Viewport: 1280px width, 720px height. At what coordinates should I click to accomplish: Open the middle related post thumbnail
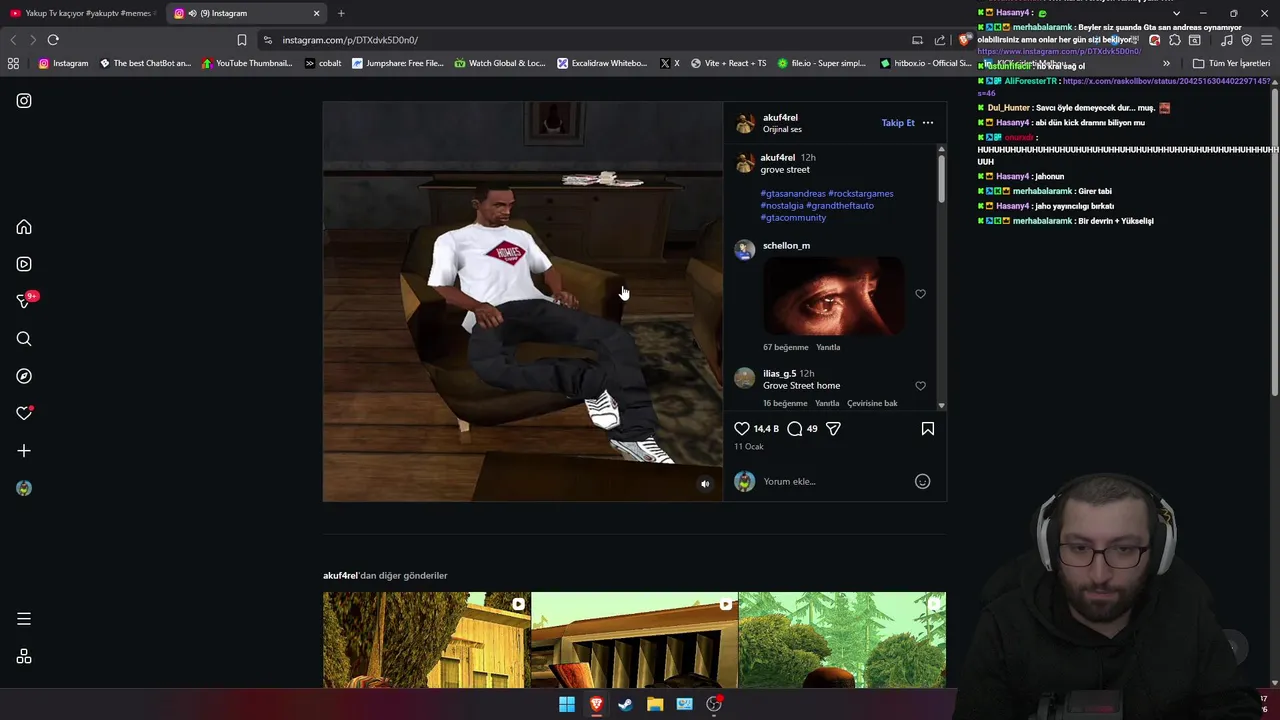pyautogui.click(x=634, y=640)
